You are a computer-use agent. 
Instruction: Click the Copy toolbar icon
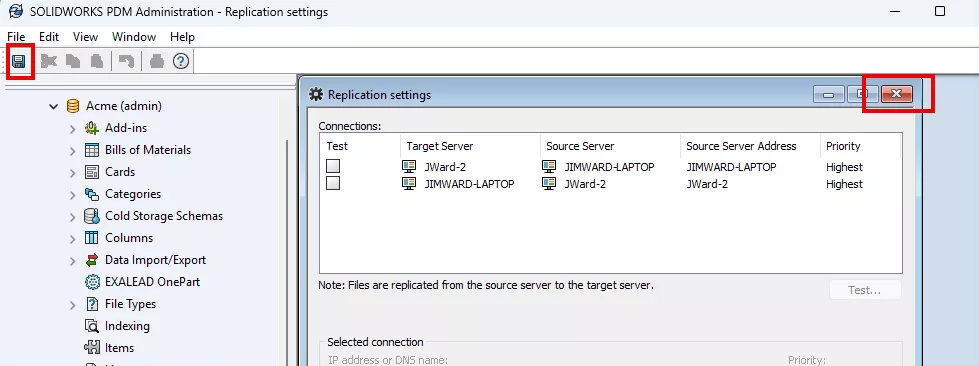point(73,61)
